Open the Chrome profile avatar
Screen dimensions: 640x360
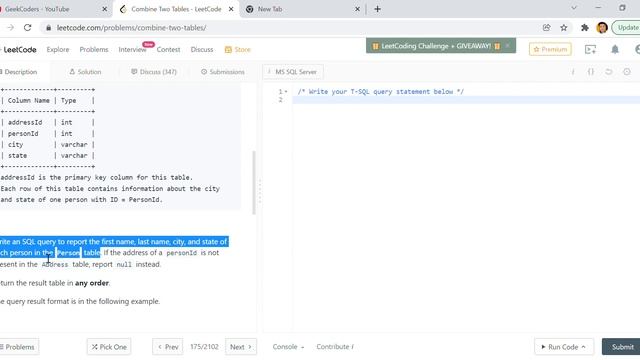[602, 28]
